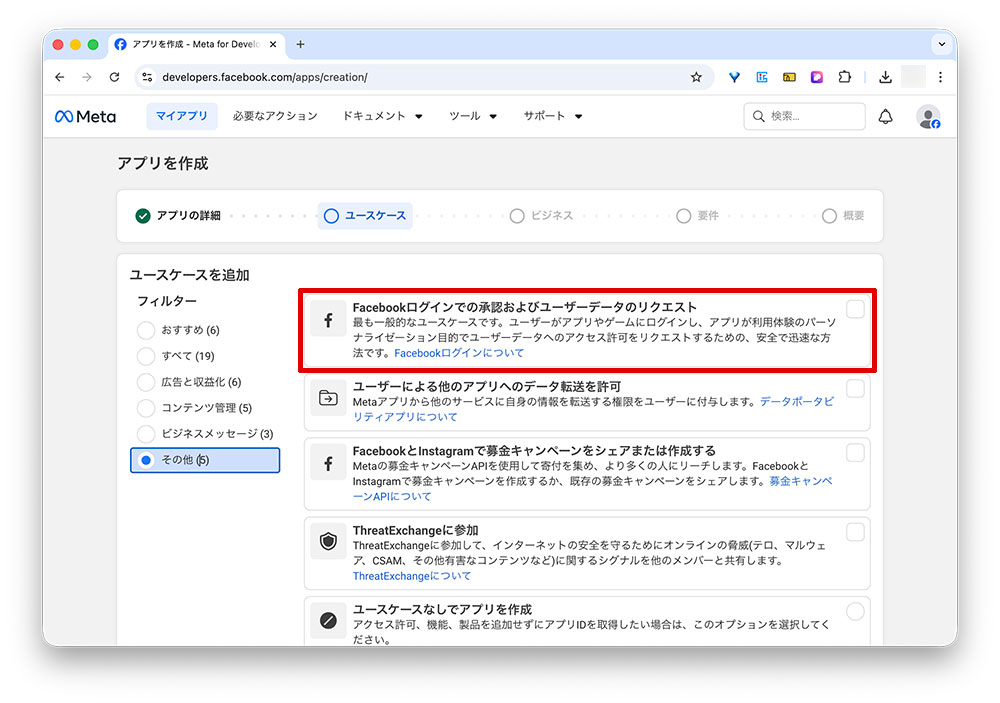Open the Chrome downloads icon
Image resolution: width=1000 pixels, height=703 pixels.
[884, 76]
